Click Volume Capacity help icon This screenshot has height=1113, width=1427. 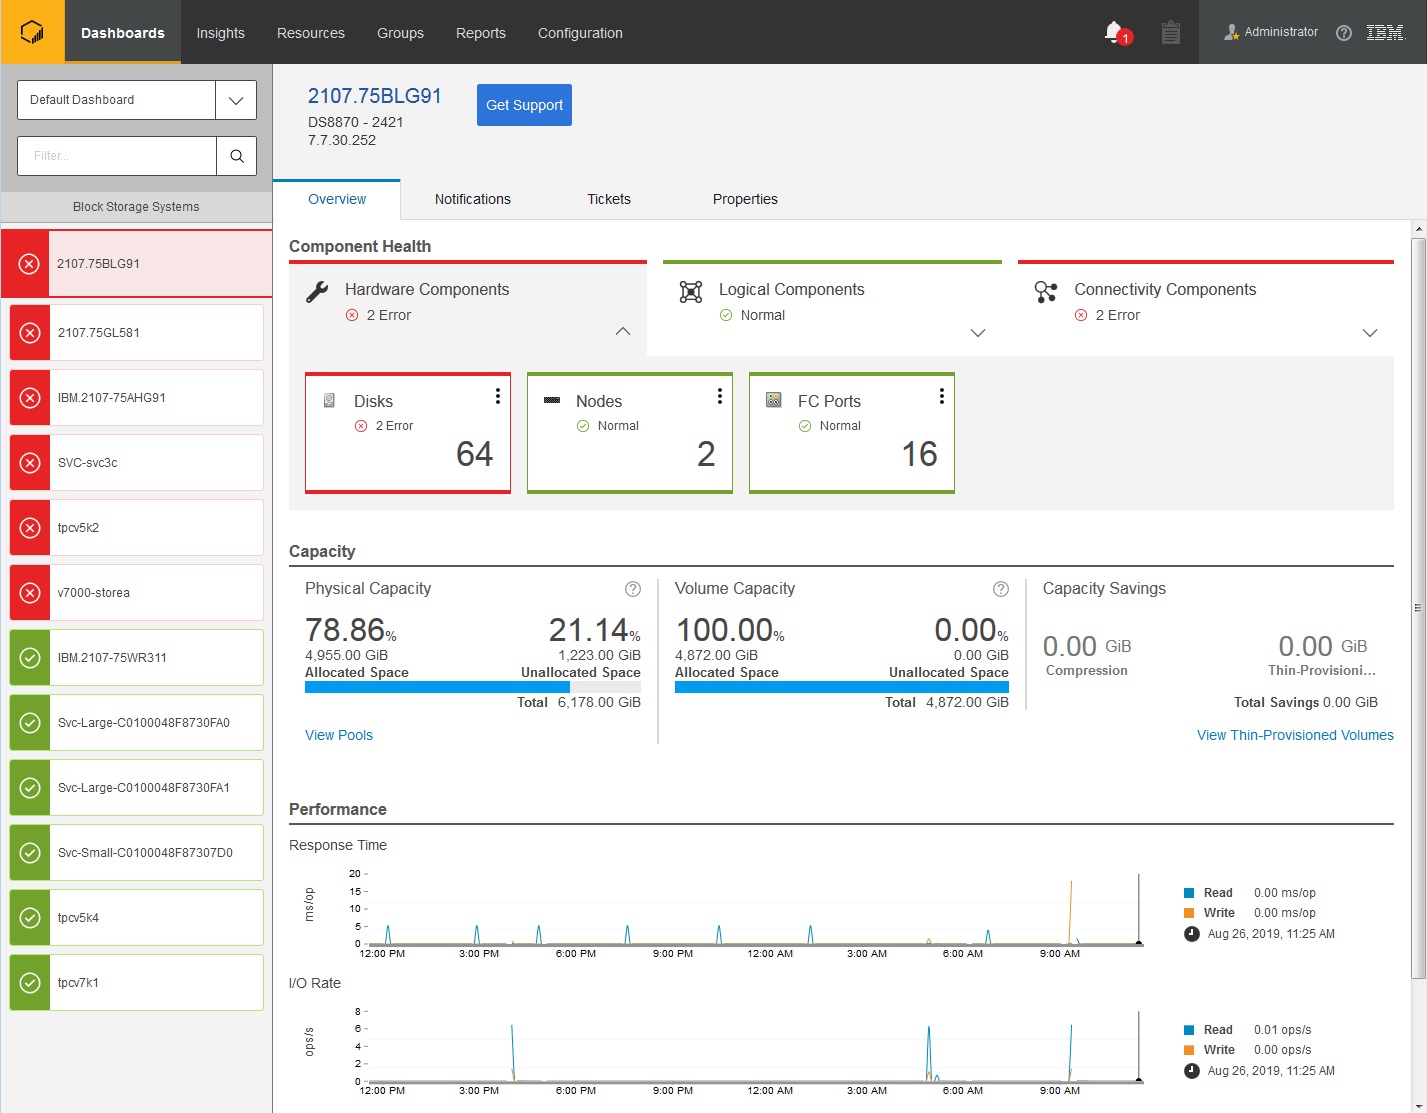click(x=1000, y=589)
